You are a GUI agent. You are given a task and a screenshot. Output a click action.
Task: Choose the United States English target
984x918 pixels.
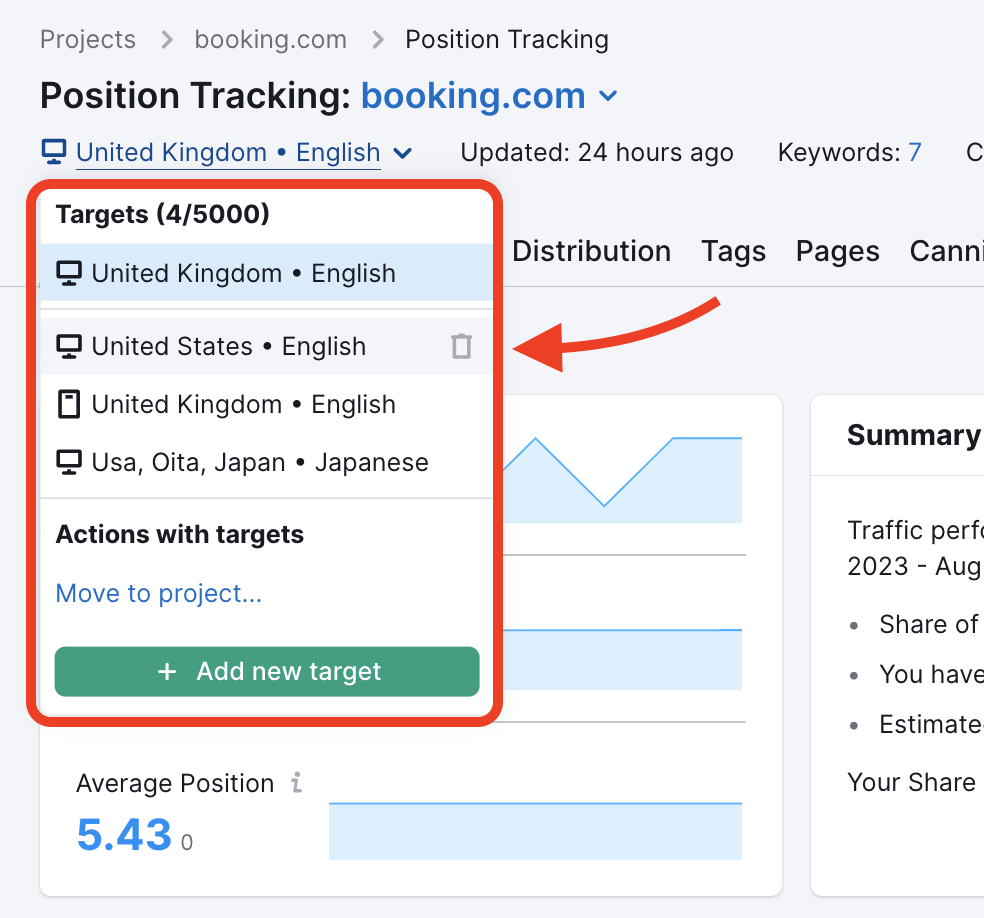267,346
